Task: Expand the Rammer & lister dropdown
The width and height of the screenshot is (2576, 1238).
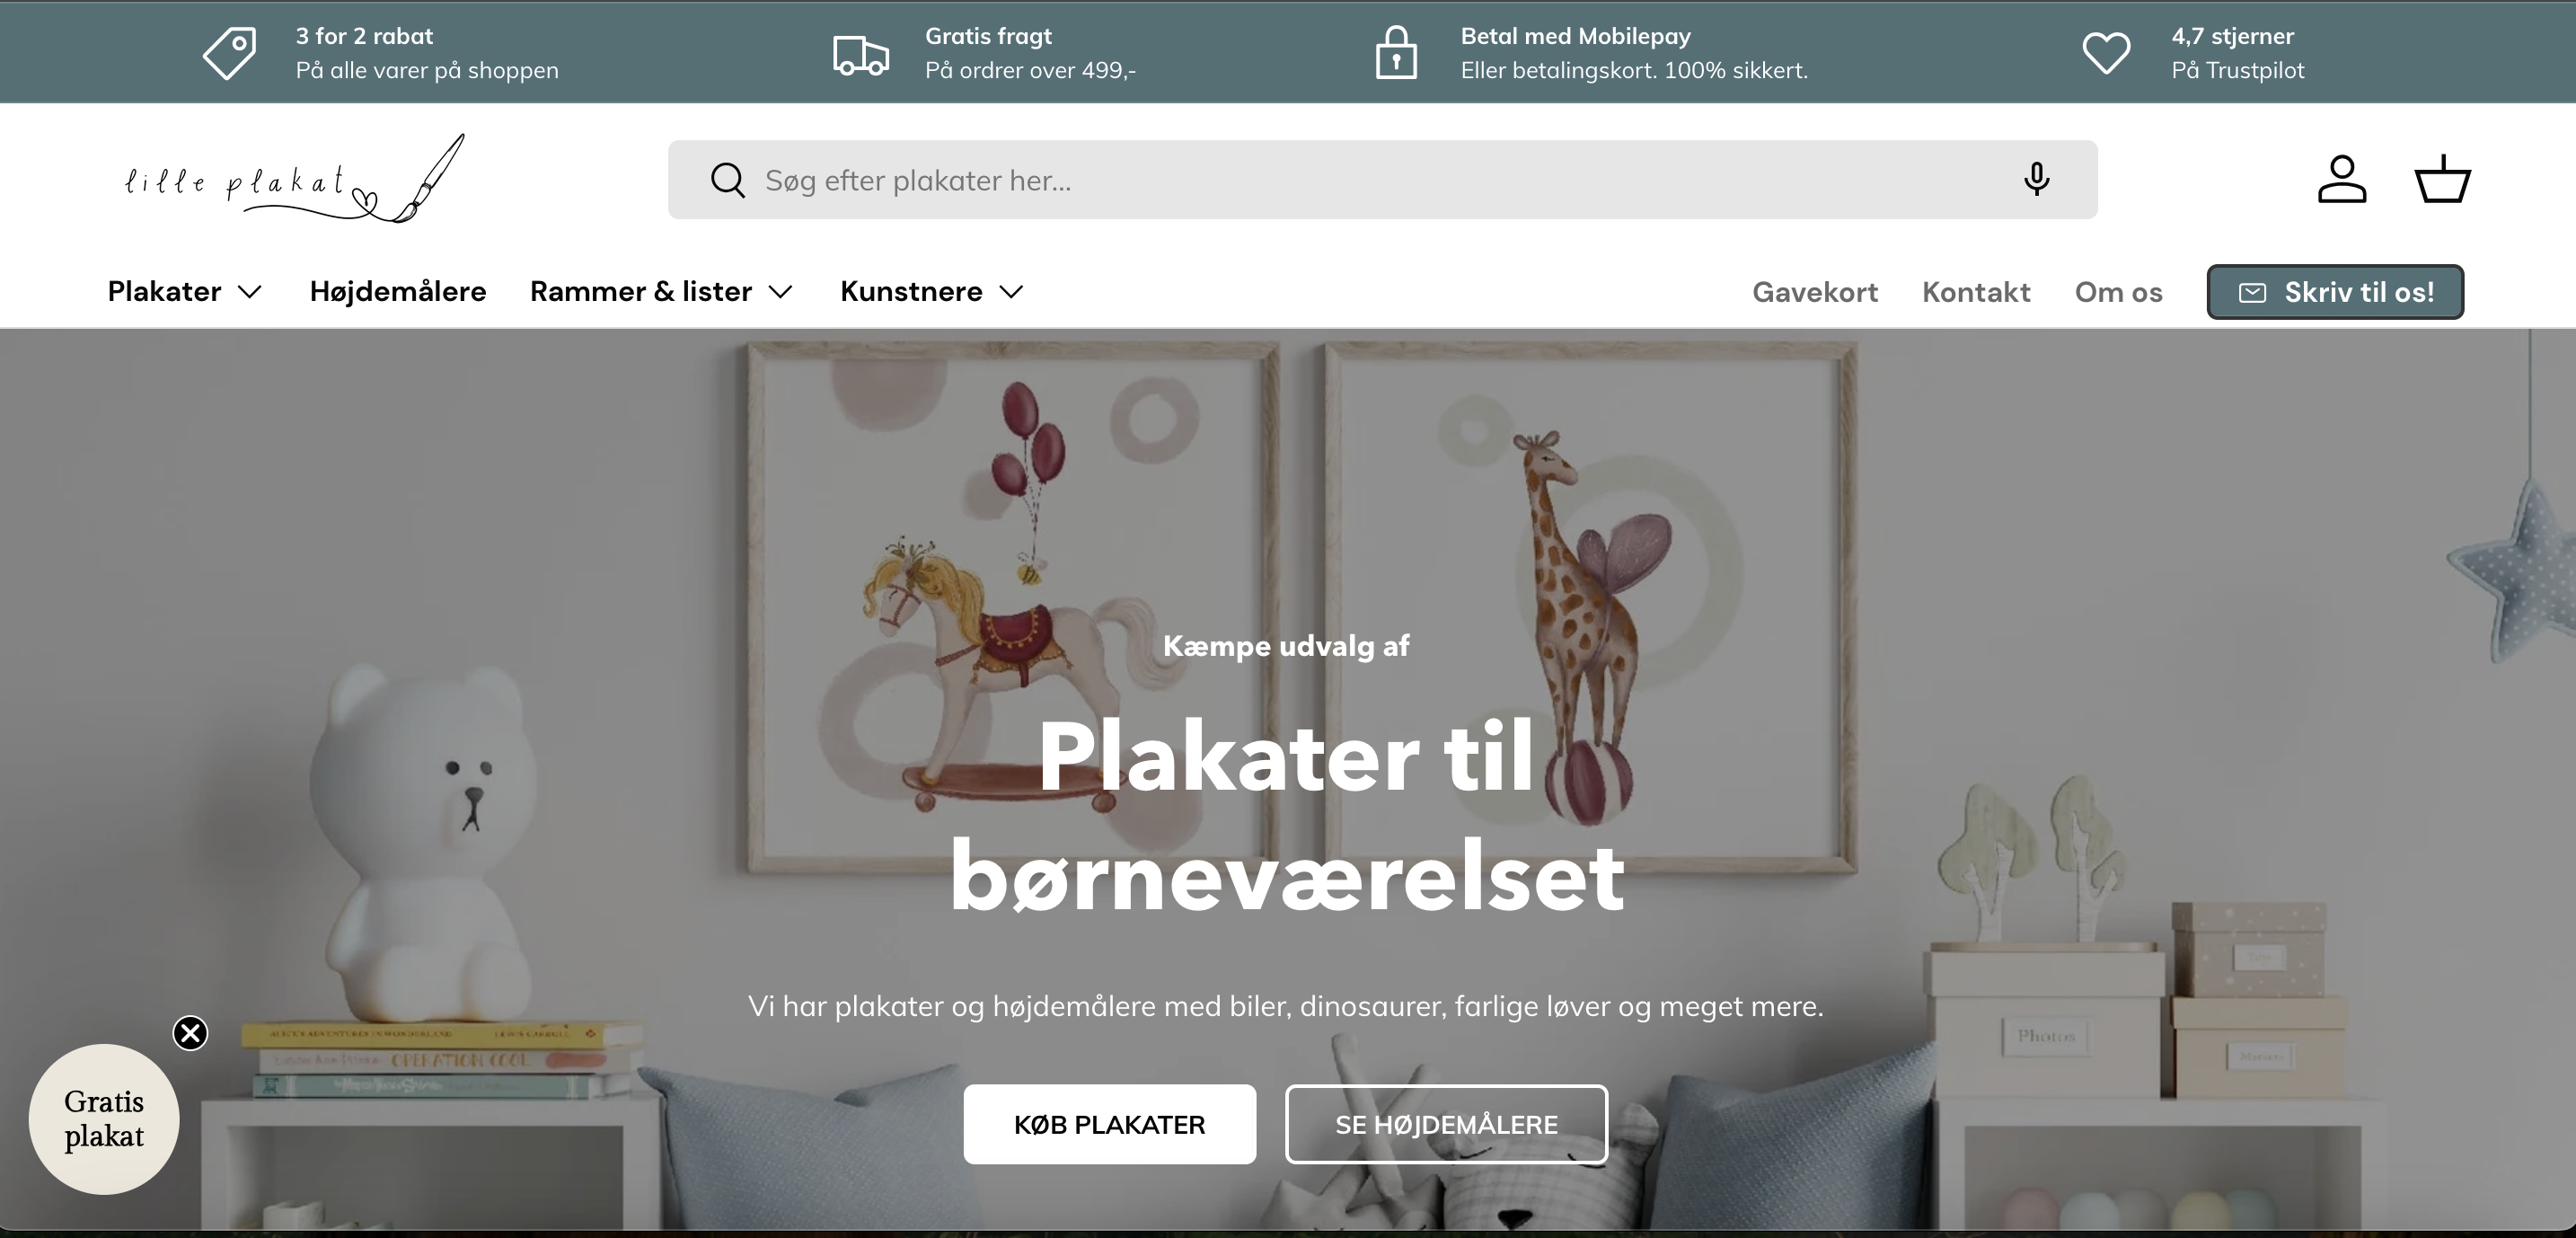Action: pyautogui.click(x=662, y=291)
